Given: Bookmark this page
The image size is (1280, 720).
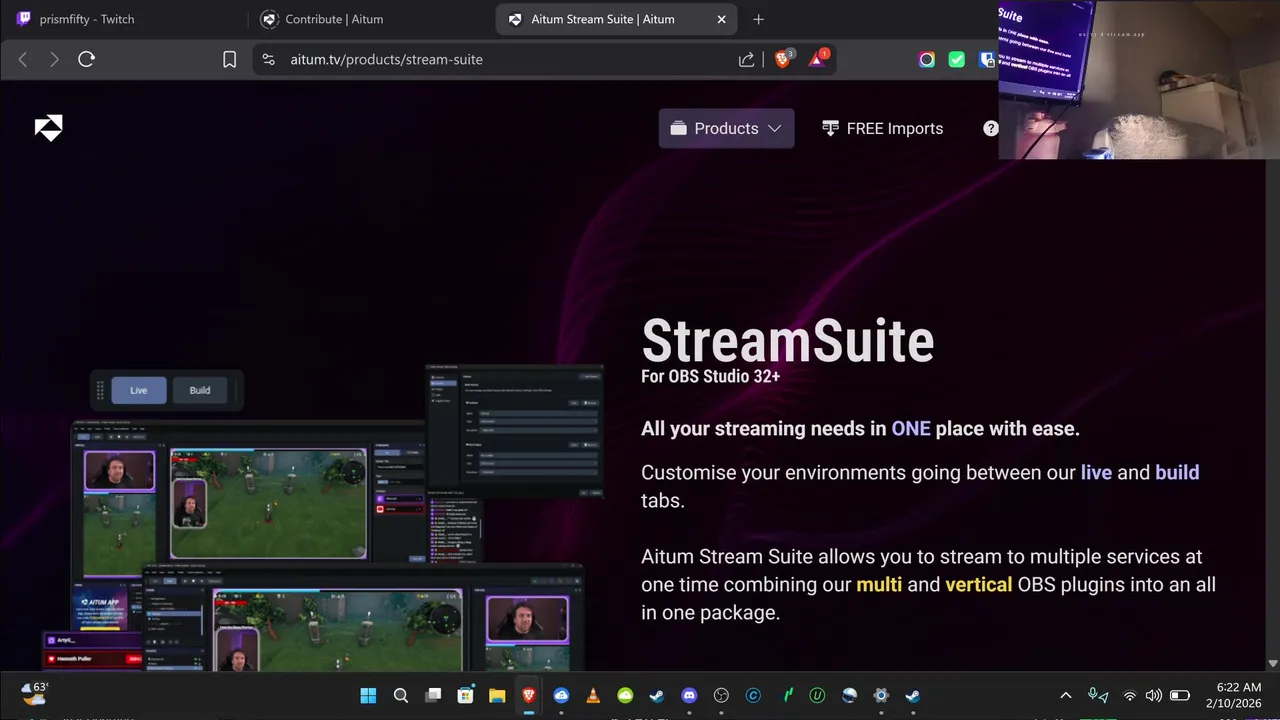Looking at the screenshot, I should (x=229, y=59).
